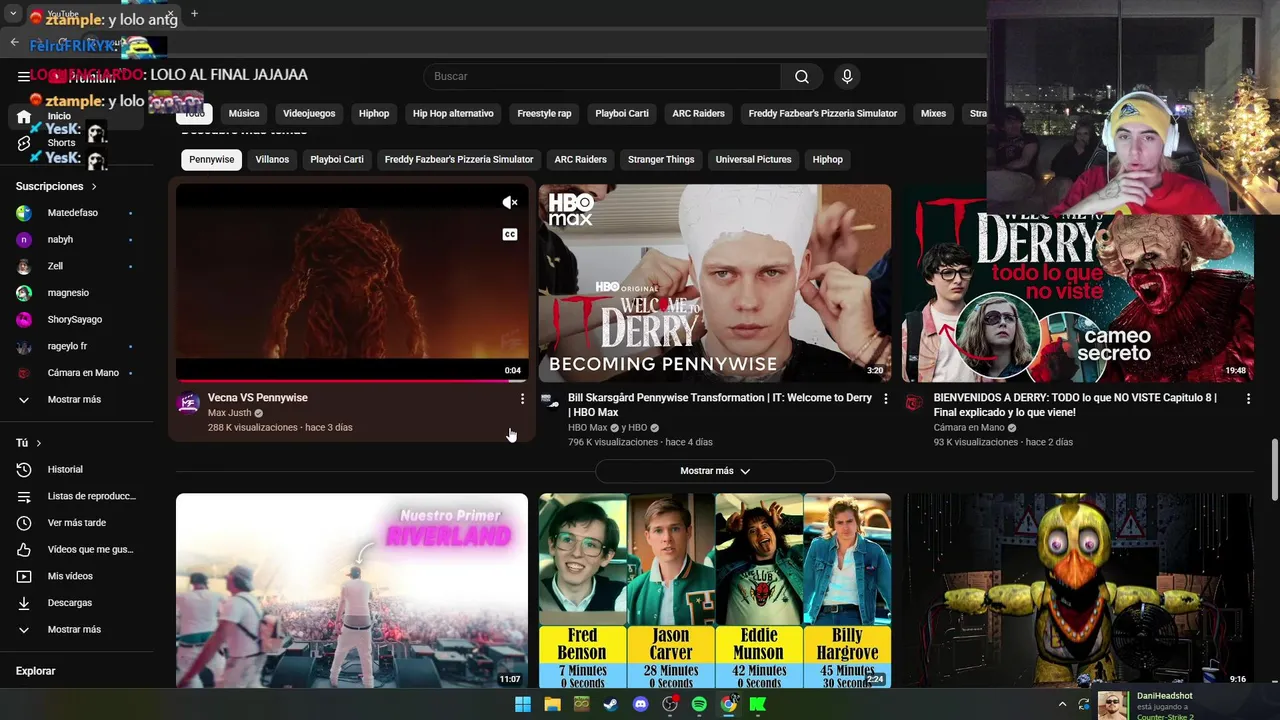The height and width of the screenshot is (720, 1280).
Task: Select the Stranger Things topic chip
Action: coord(661,159)
